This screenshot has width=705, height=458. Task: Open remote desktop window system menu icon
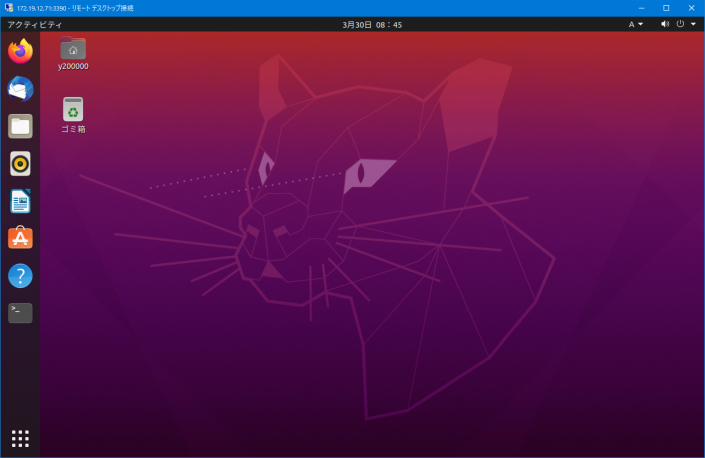pyautogui.click(x=8, y=8)
